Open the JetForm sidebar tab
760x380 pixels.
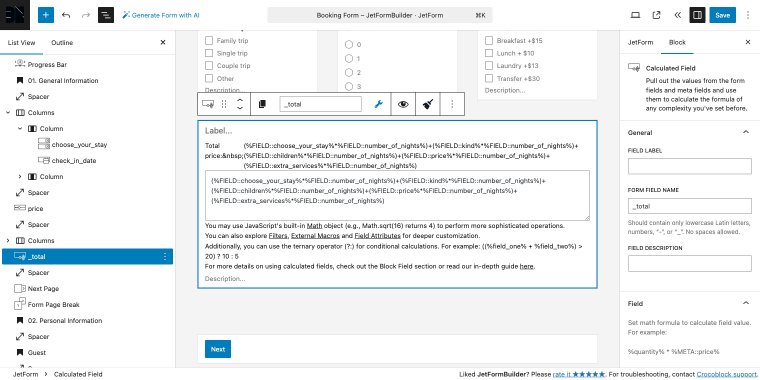click(640, 42)
